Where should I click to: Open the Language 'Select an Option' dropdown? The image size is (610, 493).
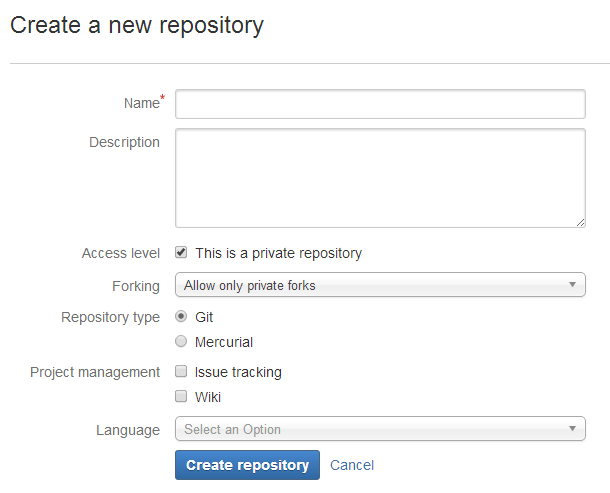[x=380, y=429]
